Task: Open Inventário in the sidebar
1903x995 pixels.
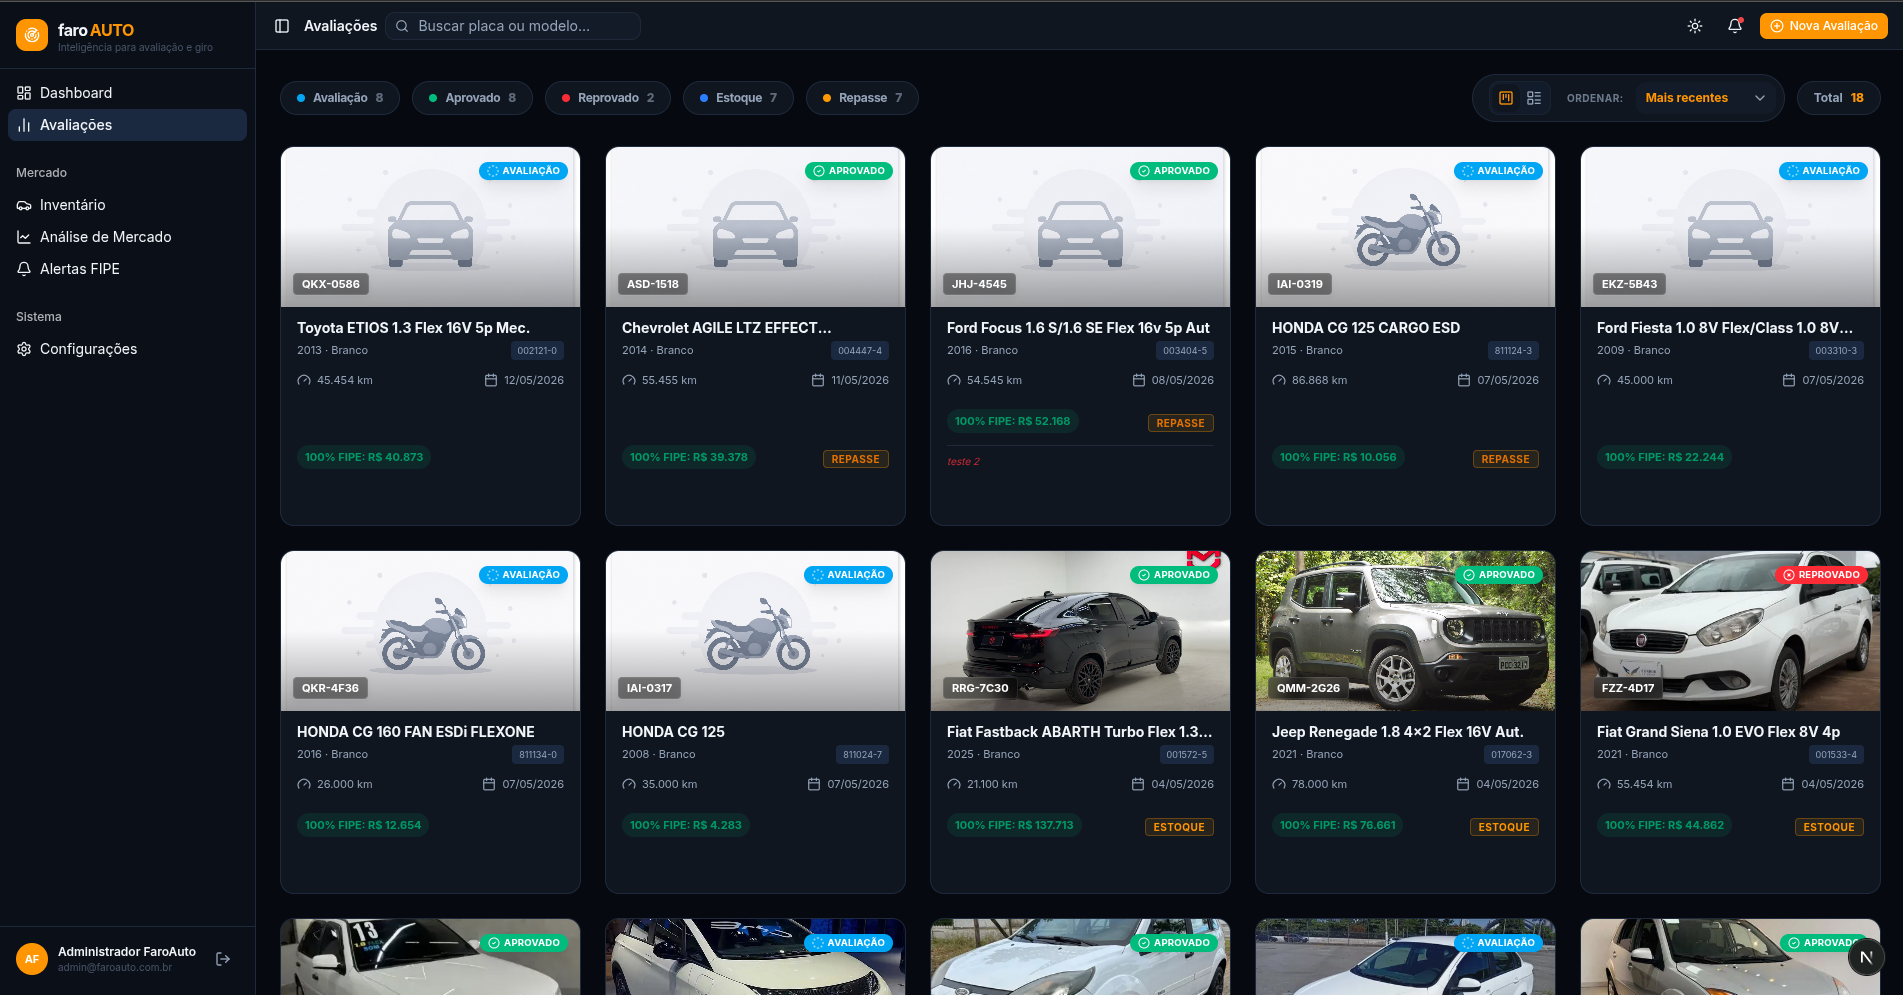Action: click(x=128, y=205)
